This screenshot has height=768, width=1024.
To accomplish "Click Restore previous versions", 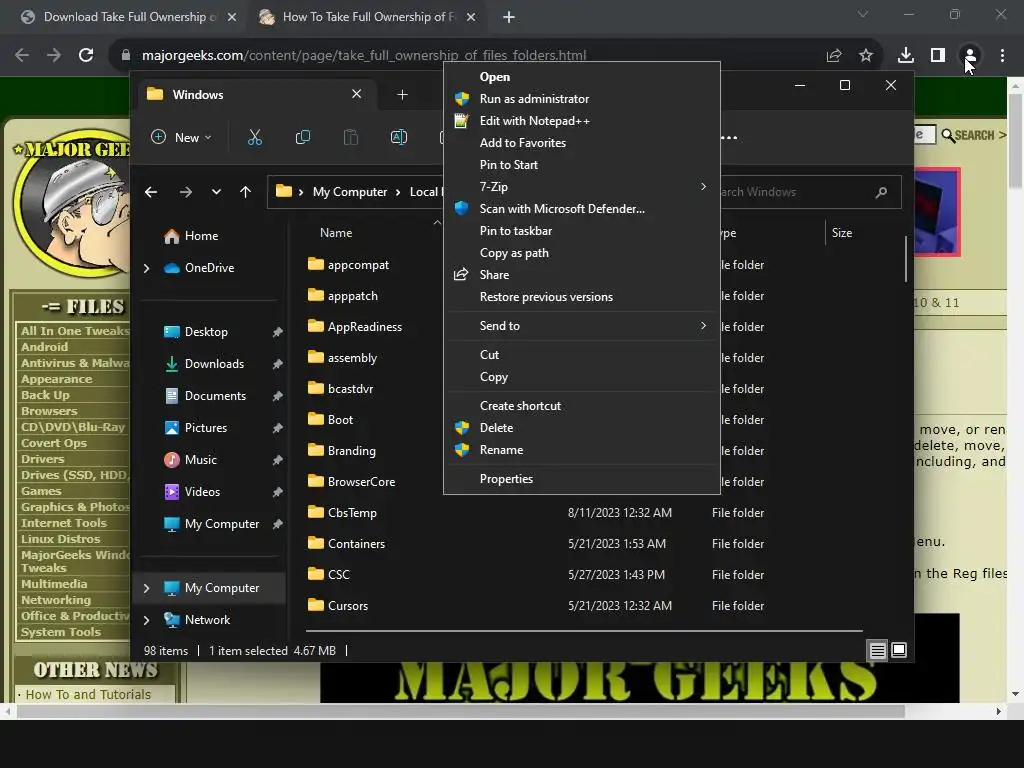I will tap(546, 297).
